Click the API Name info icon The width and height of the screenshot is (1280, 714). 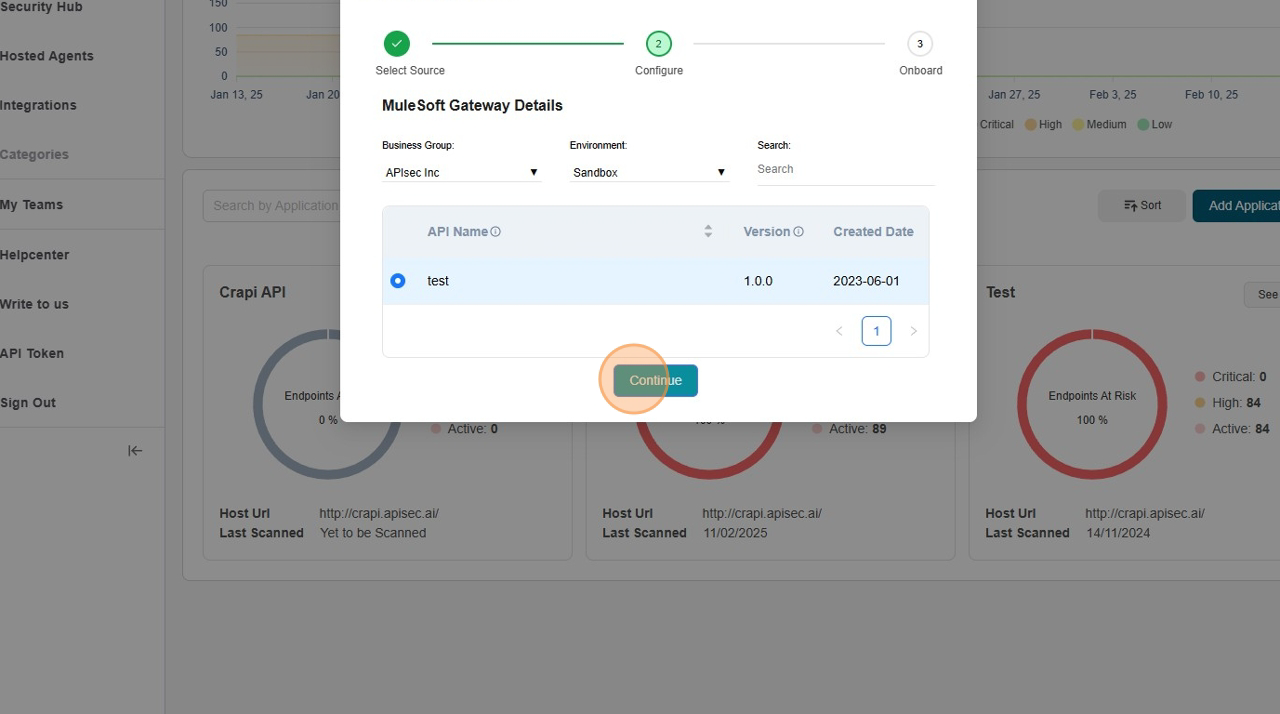(495, 232)
